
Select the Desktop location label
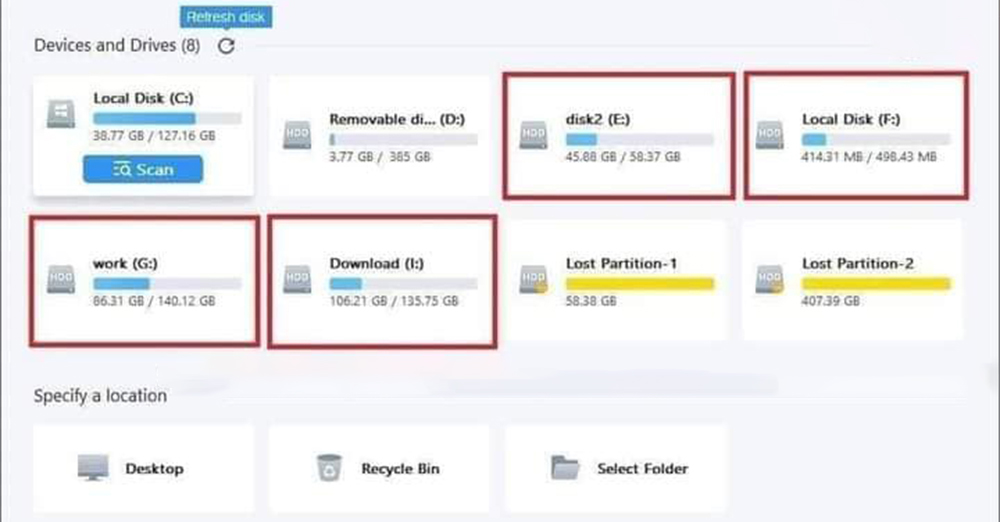[154, 468]
